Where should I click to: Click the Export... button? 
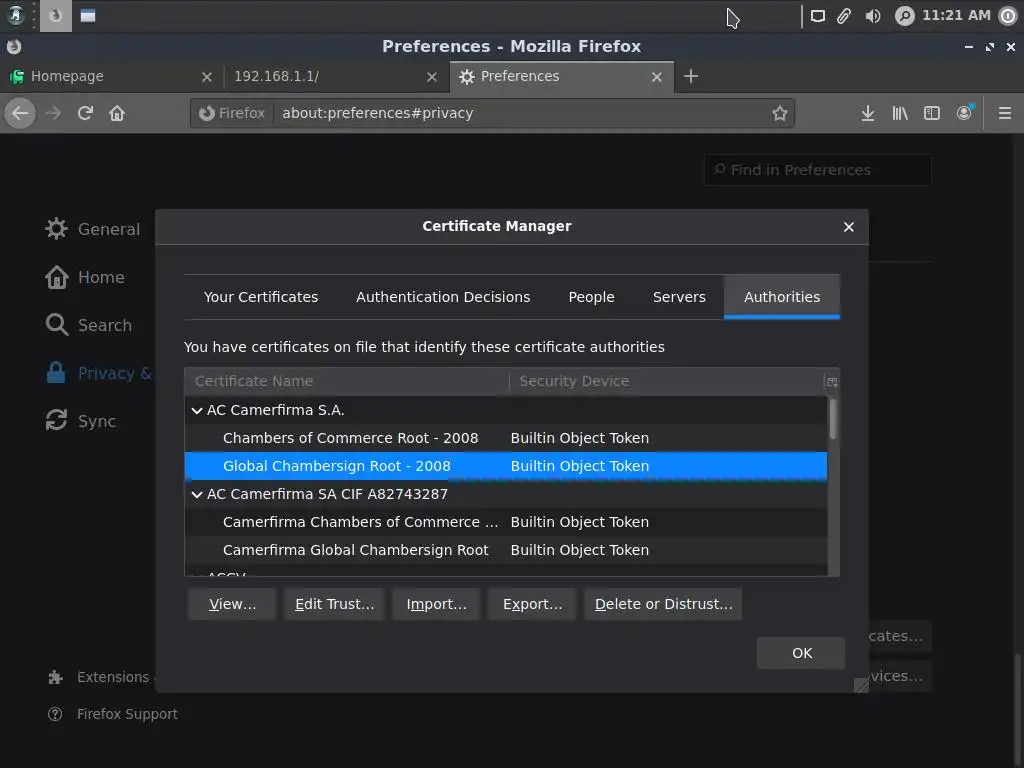pos(532,604)
